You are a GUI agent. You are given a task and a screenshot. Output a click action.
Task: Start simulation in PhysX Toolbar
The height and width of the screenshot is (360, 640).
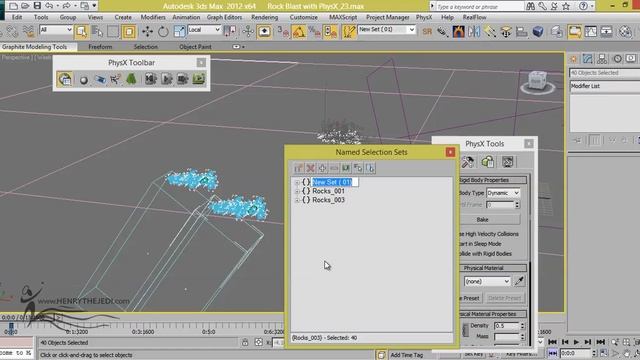(x=167, y=79)
